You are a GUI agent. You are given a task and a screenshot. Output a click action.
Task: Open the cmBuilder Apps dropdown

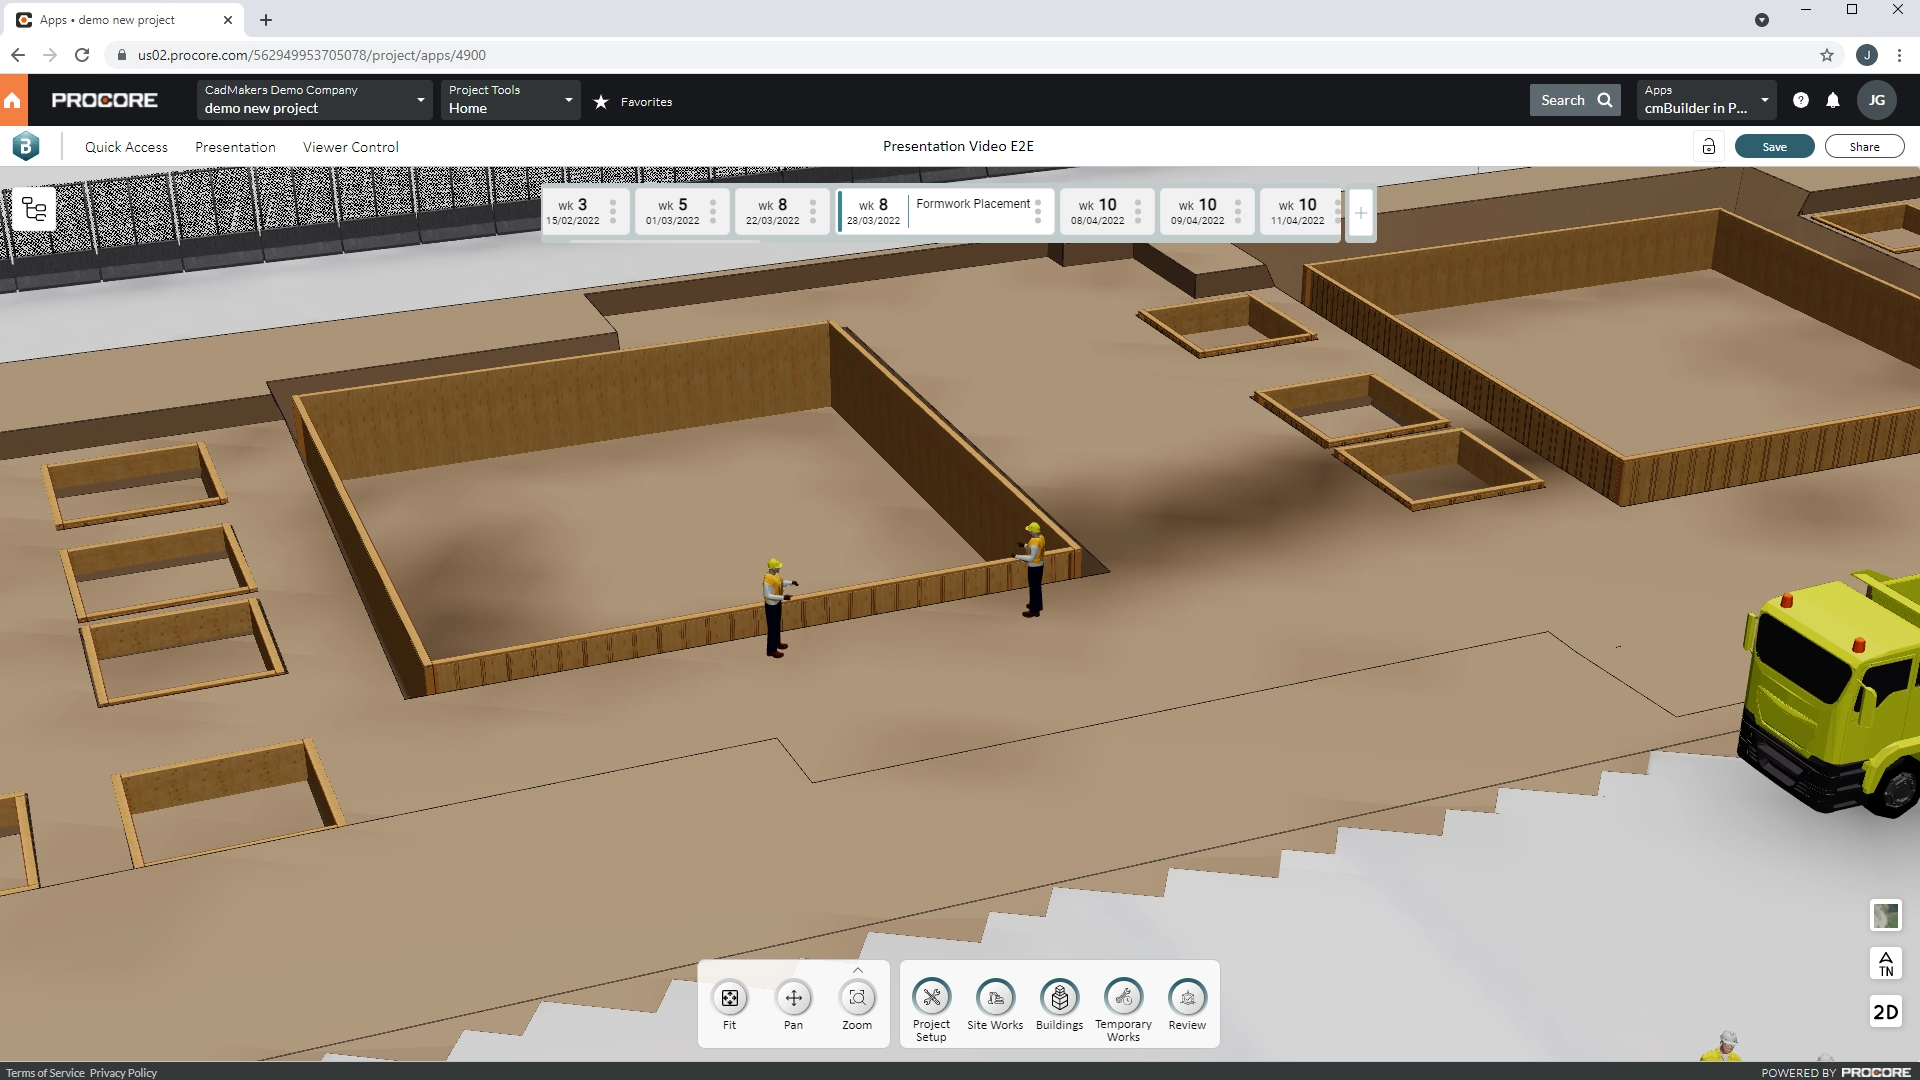click(1764, 99)
